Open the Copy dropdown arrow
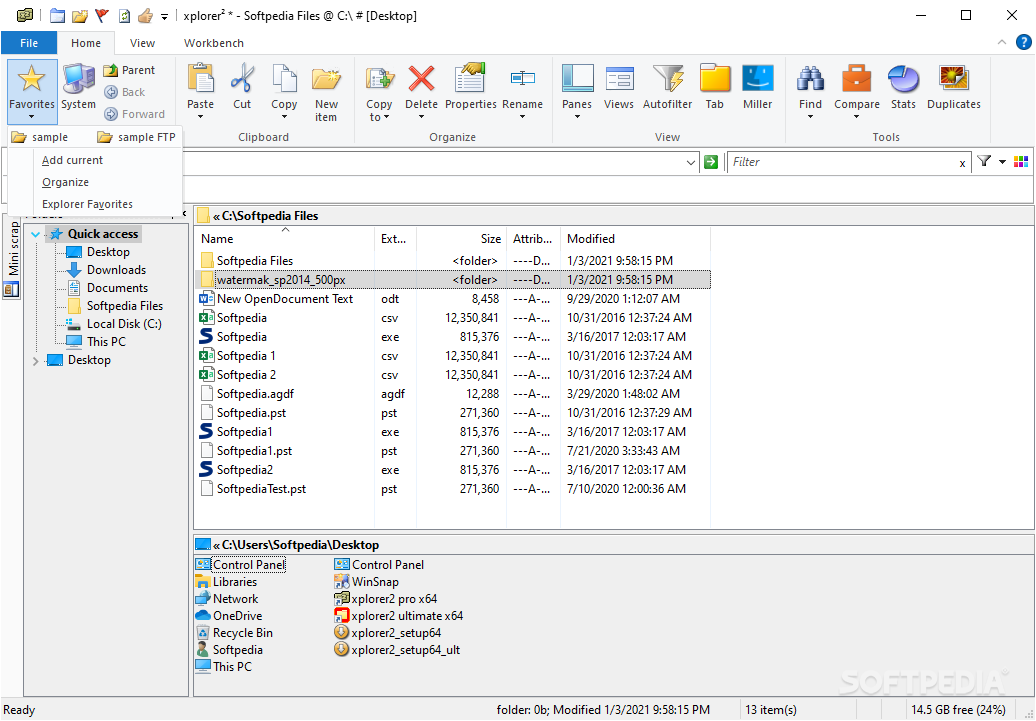 pyautogui.click(x=284, y=117)
